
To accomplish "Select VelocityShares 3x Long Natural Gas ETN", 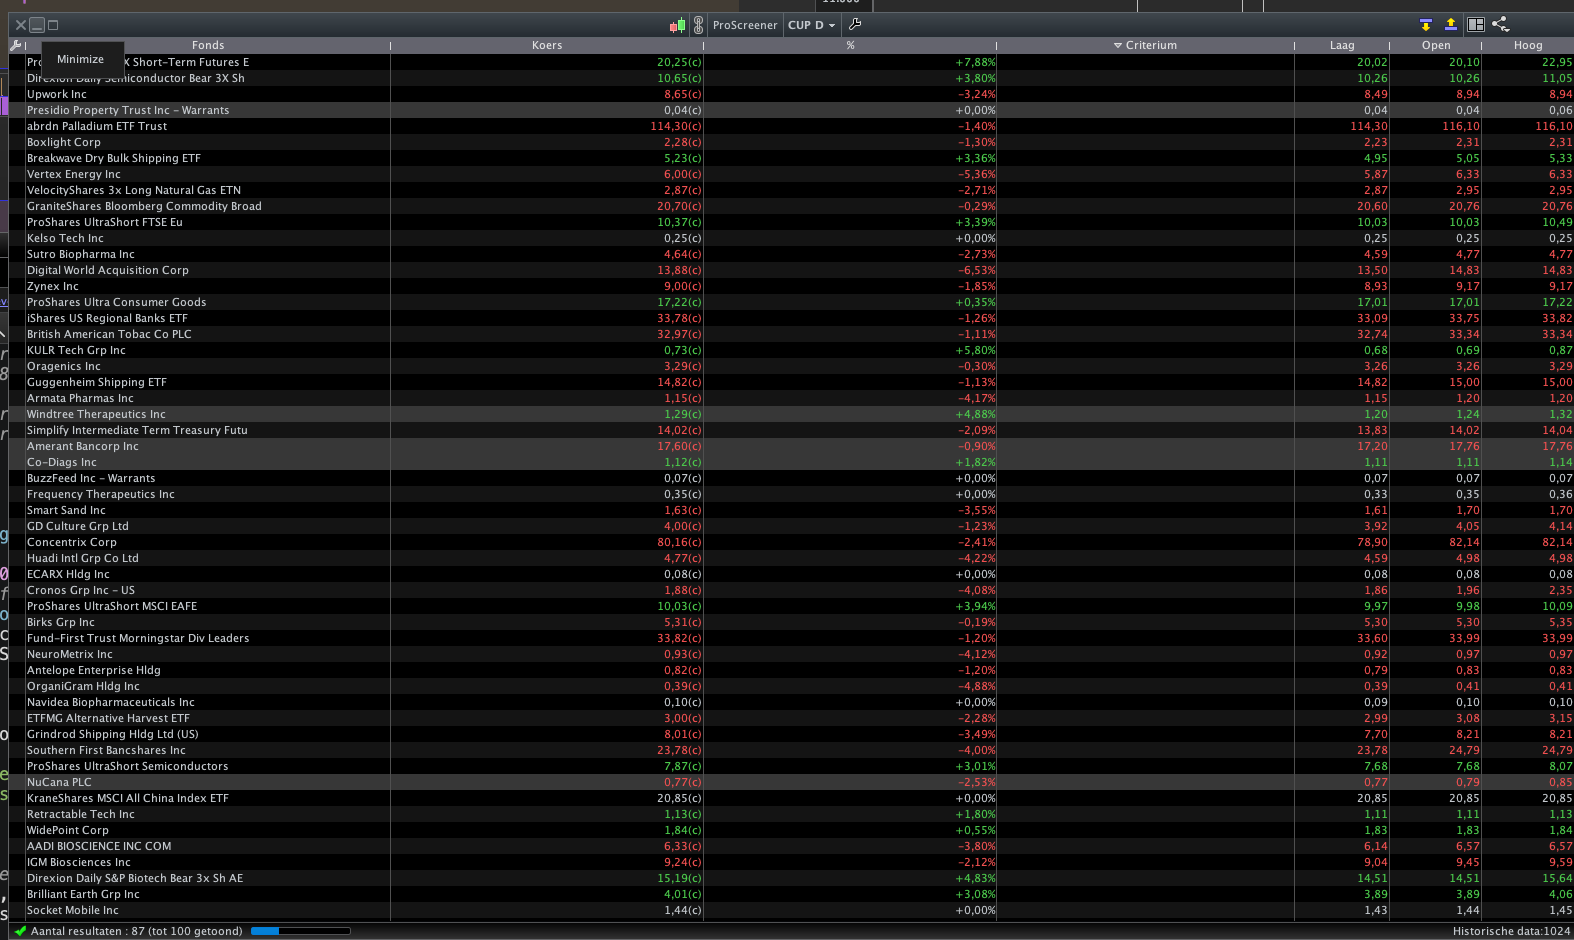I will tap(792, 190).
